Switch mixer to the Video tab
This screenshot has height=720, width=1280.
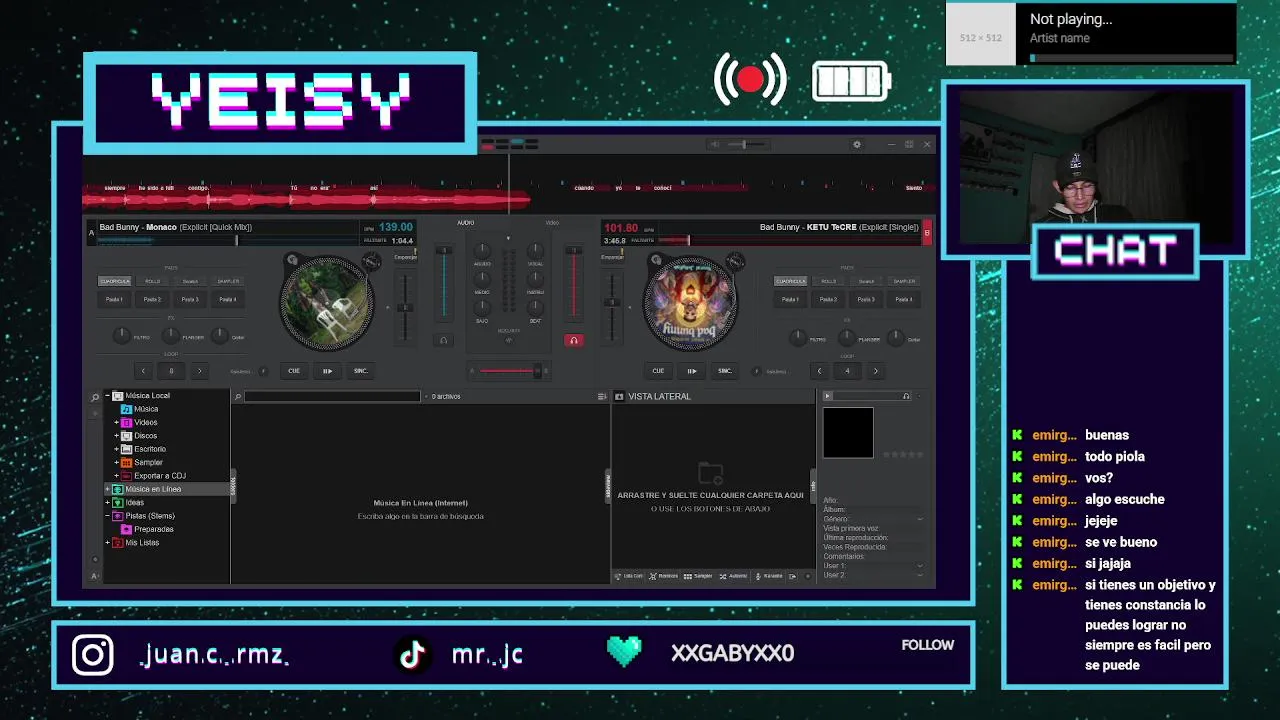[552, 222]
